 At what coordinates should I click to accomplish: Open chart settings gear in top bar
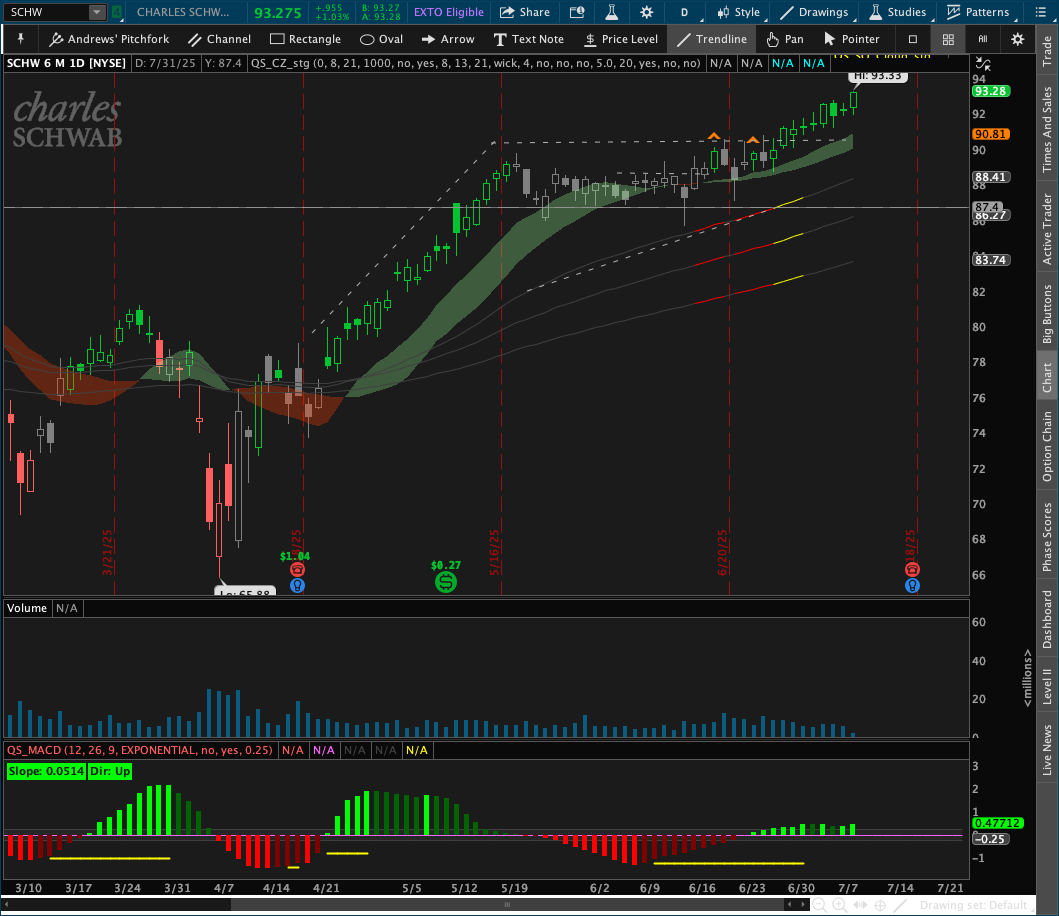(x=646, y=12)
